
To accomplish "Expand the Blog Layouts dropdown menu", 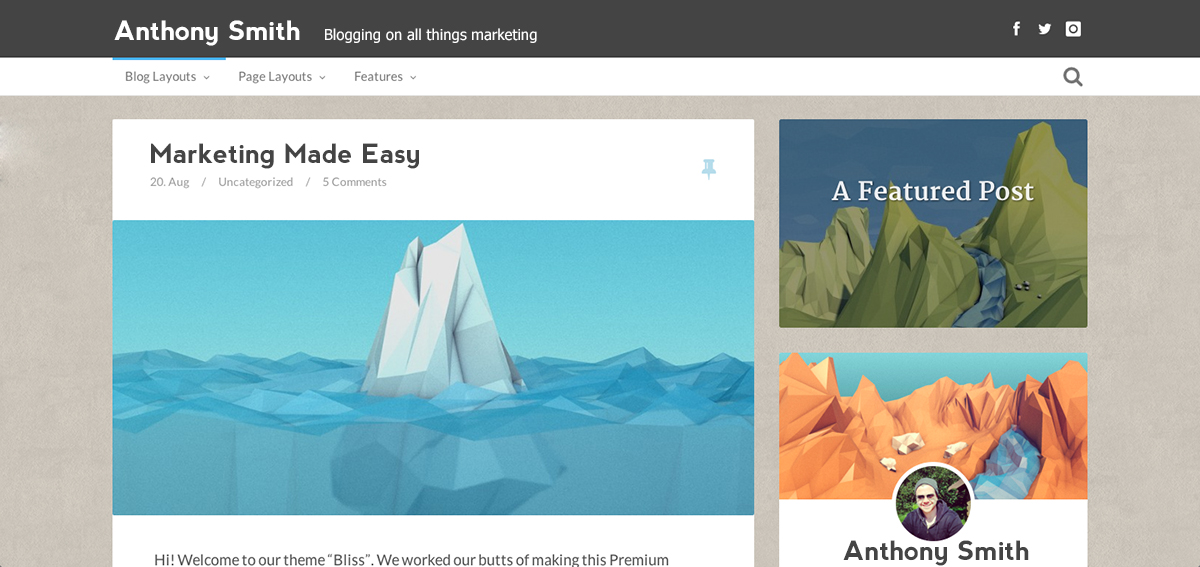I will 167,77.
